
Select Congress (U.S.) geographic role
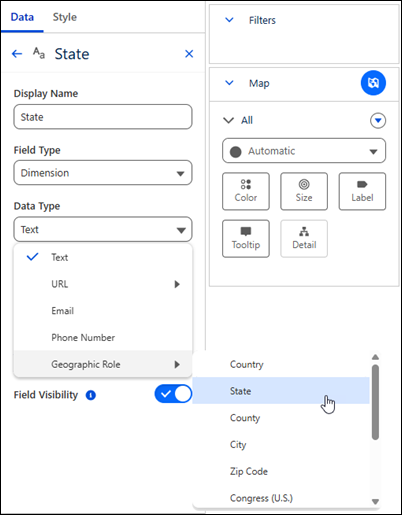pos(281,498)
